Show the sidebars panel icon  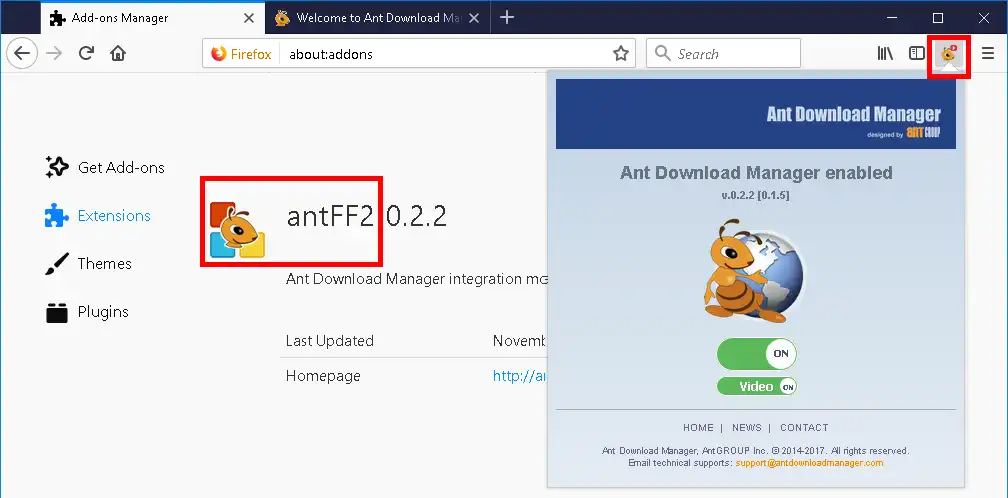click(x=917, y=53)
